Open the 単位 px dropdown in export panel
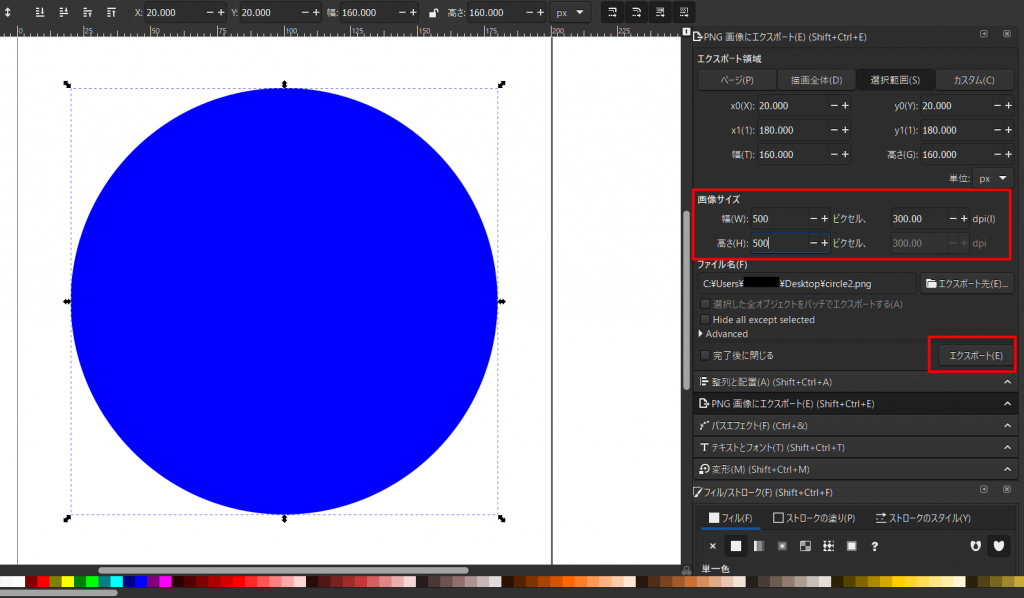 (x=993, y=178)
